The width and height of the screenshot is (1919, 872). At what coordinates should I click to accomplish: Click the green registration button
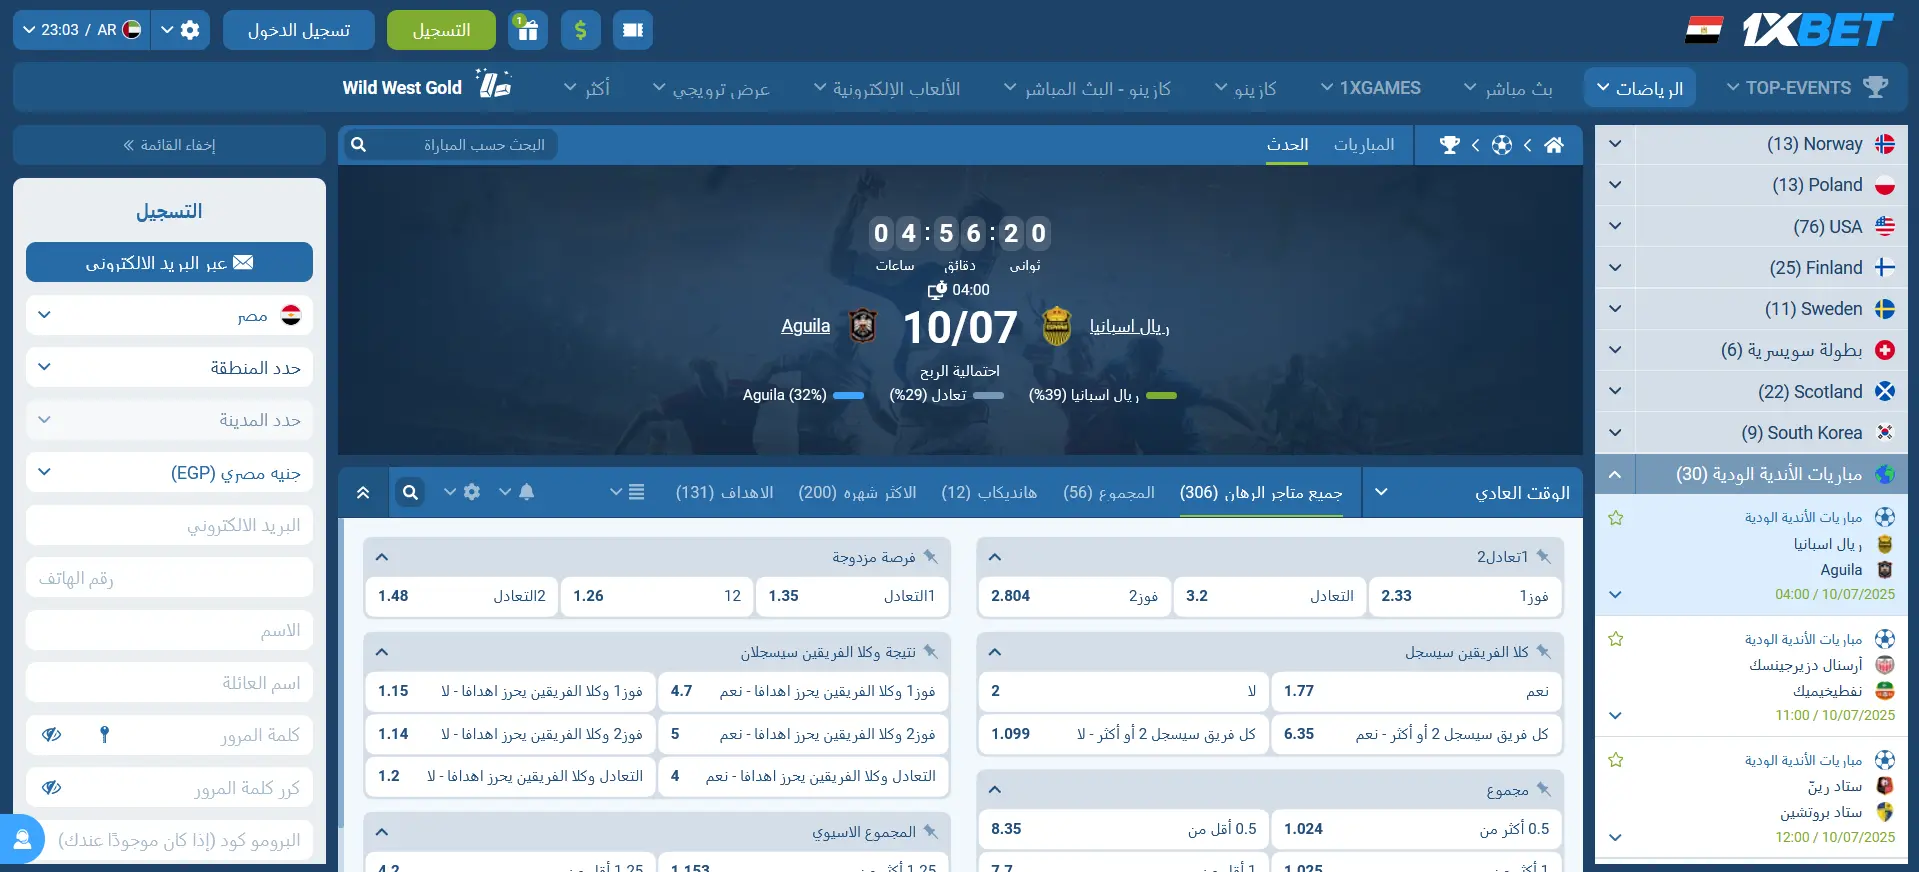[441, 30]
